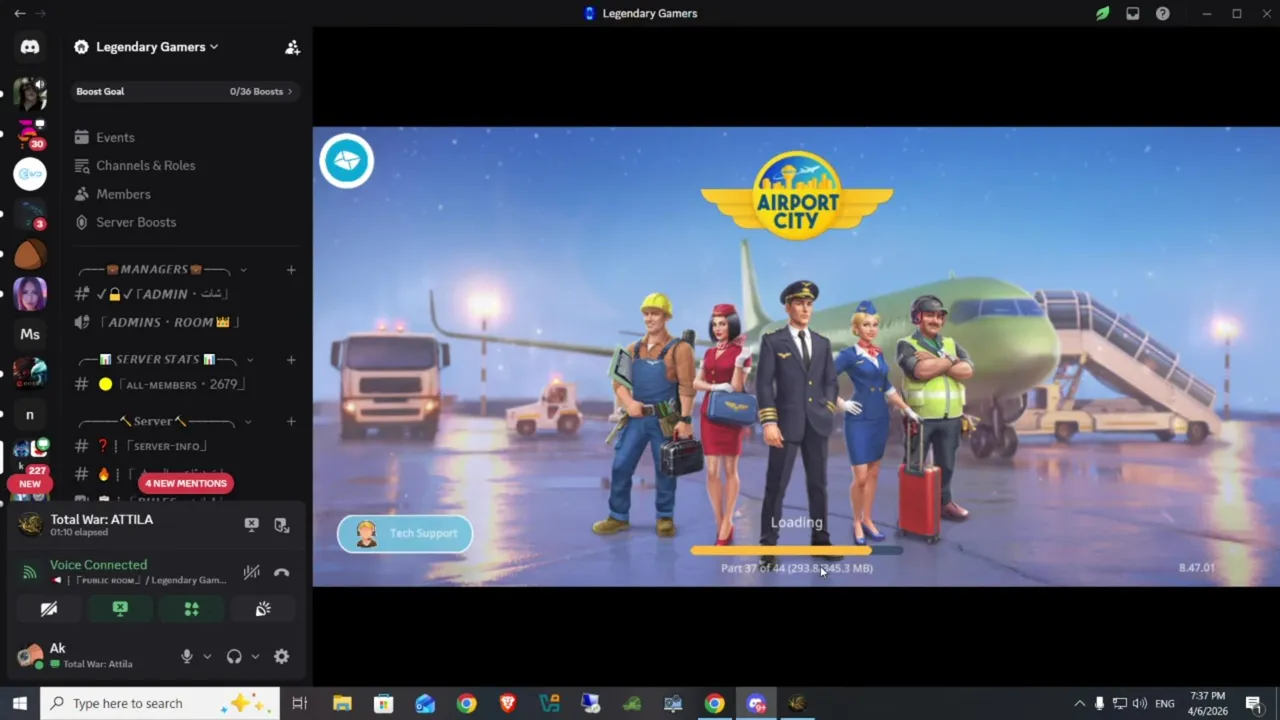Turn on the camera
This screenshot has width=1280, height=720.
tap(48, 609)
